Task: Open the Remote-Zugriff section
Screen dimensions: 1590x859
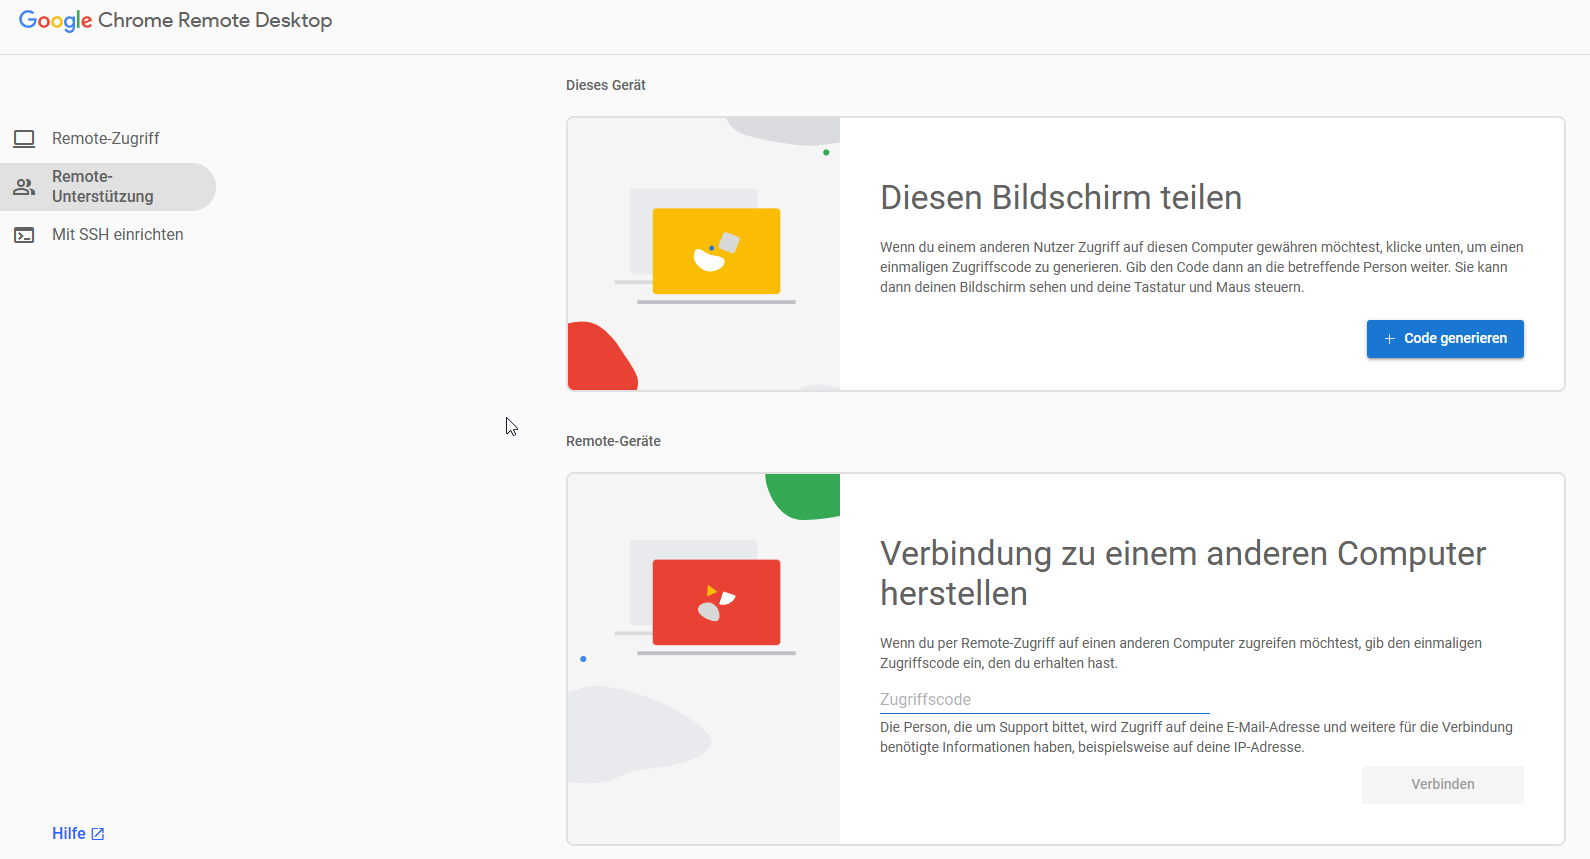Action: click(105, 139)
